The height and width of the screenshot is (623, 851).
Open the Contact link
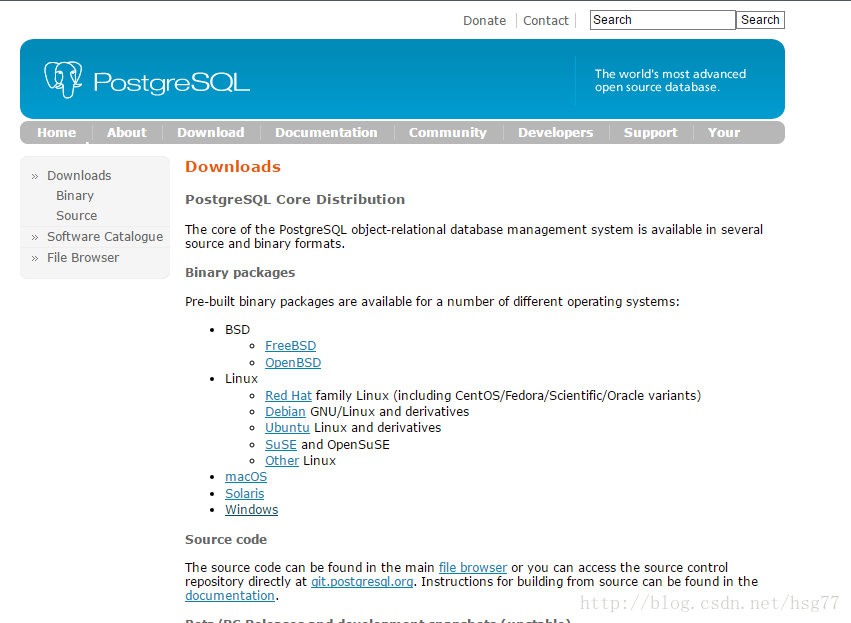[545, 21]
